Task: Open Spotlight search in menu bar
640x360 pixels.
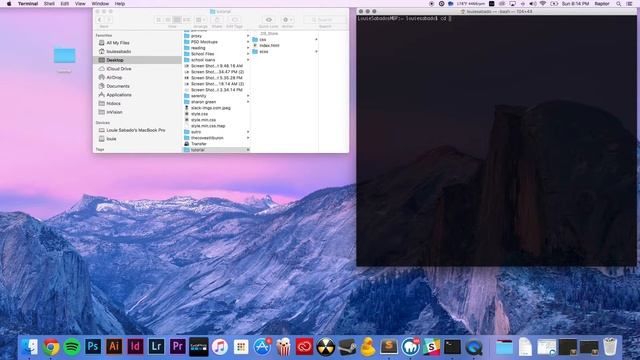Action: 619,4
